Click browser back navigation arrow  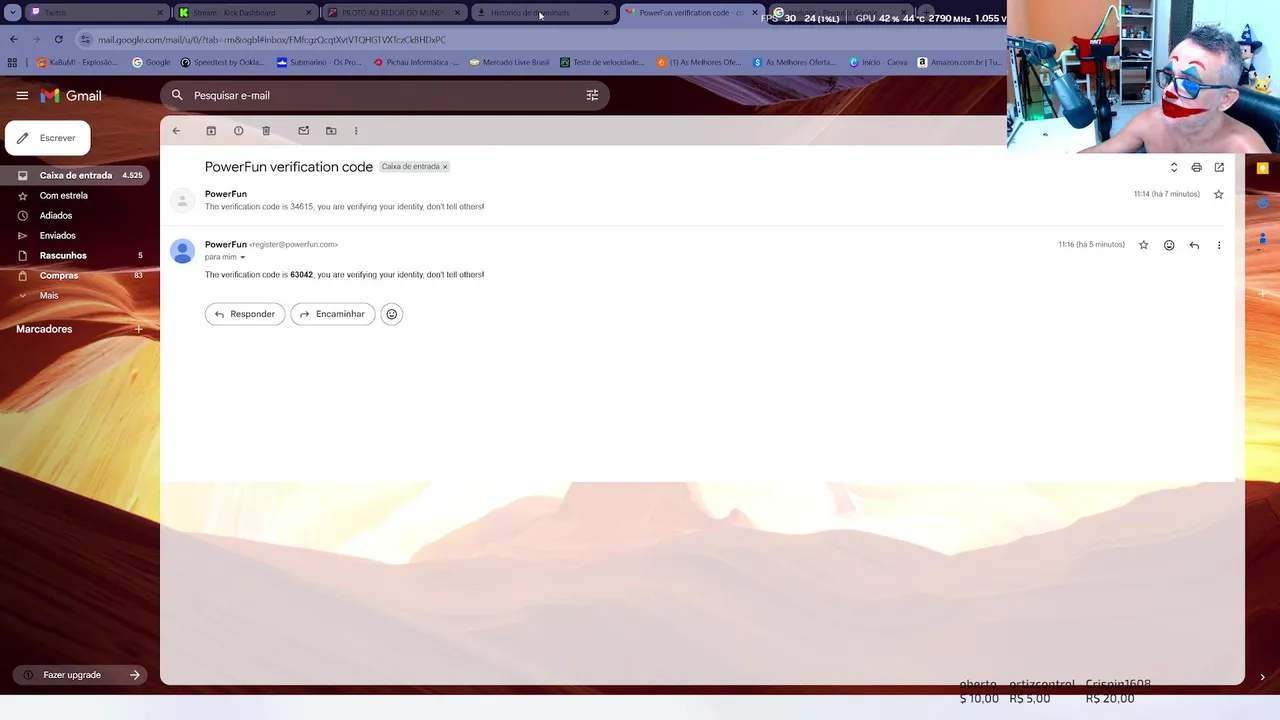click(13, 39)
